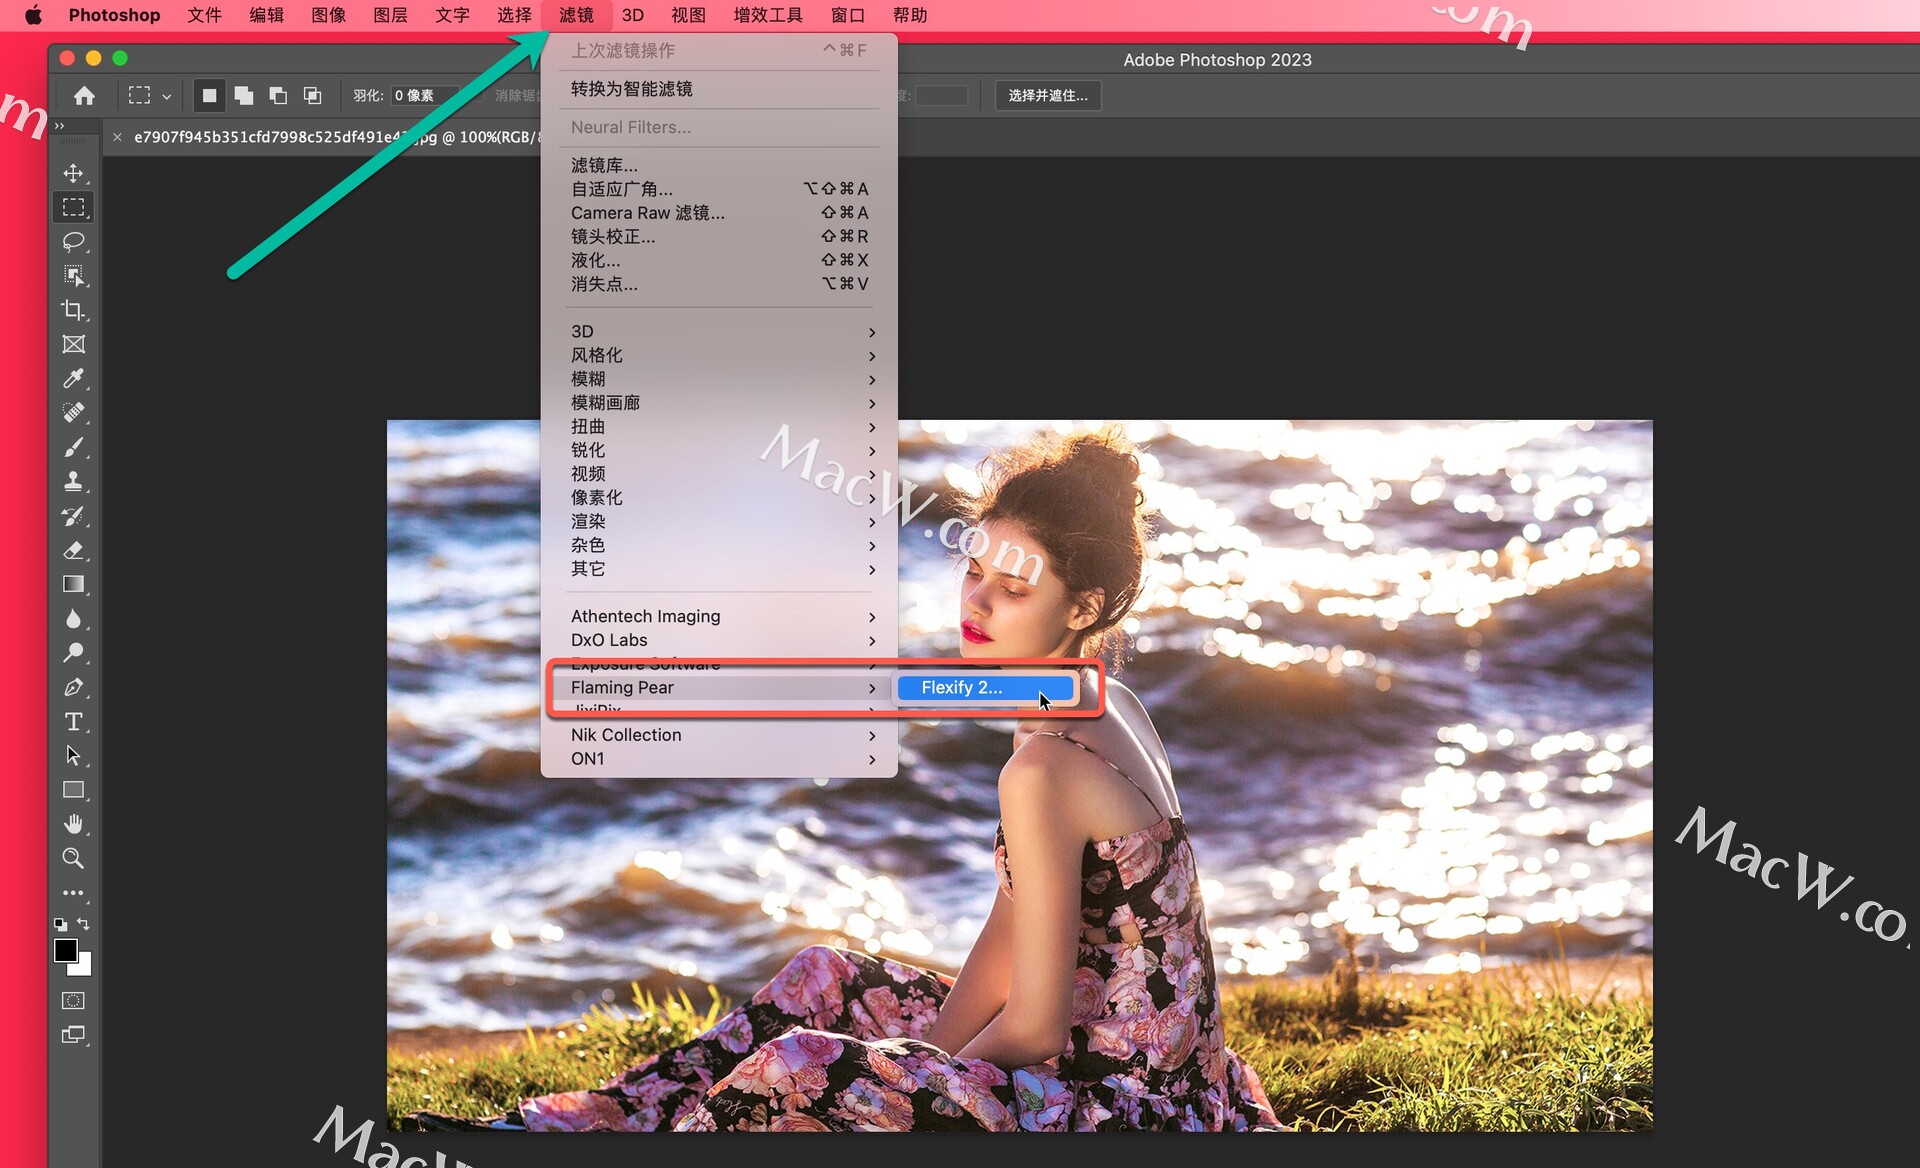This screenshot has height=1168, width=1920.
Task: Select the Rectangle shape tool
Action: (74, 790)
